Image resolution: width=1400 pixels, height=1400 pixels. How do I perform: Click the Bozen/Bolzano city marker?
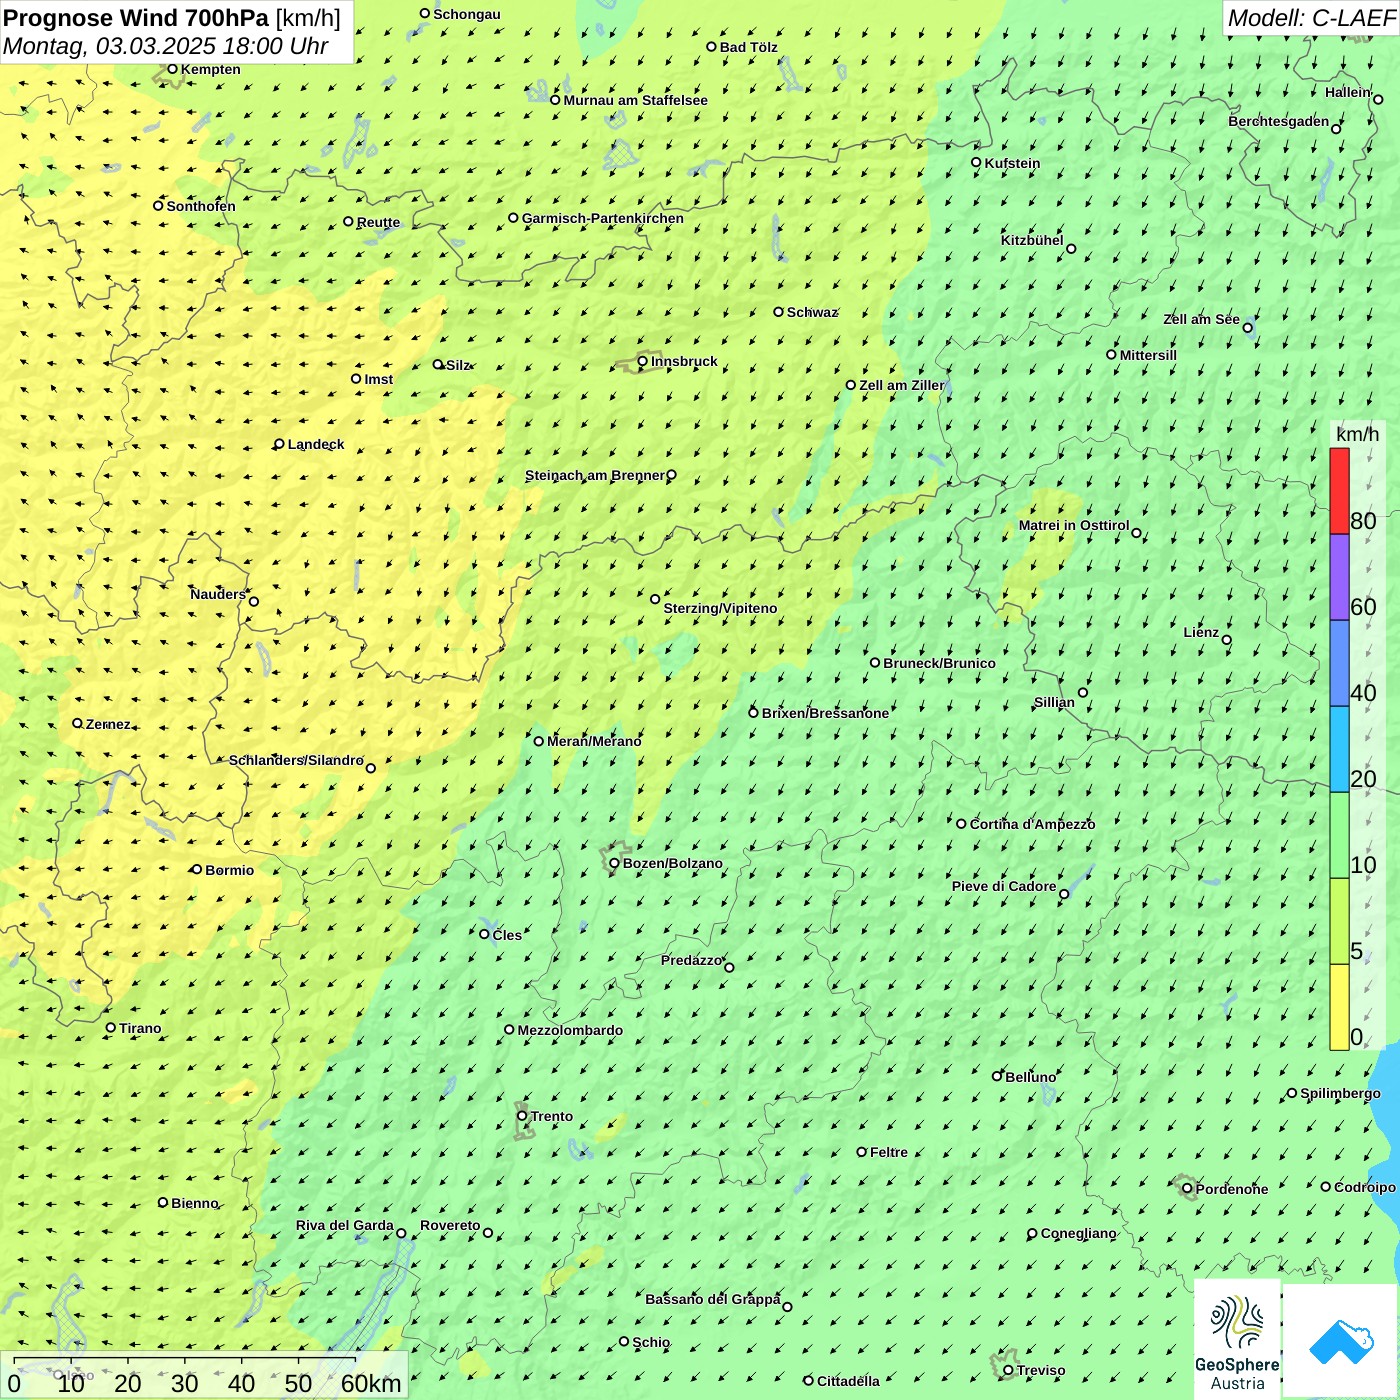tap(615, 863)
